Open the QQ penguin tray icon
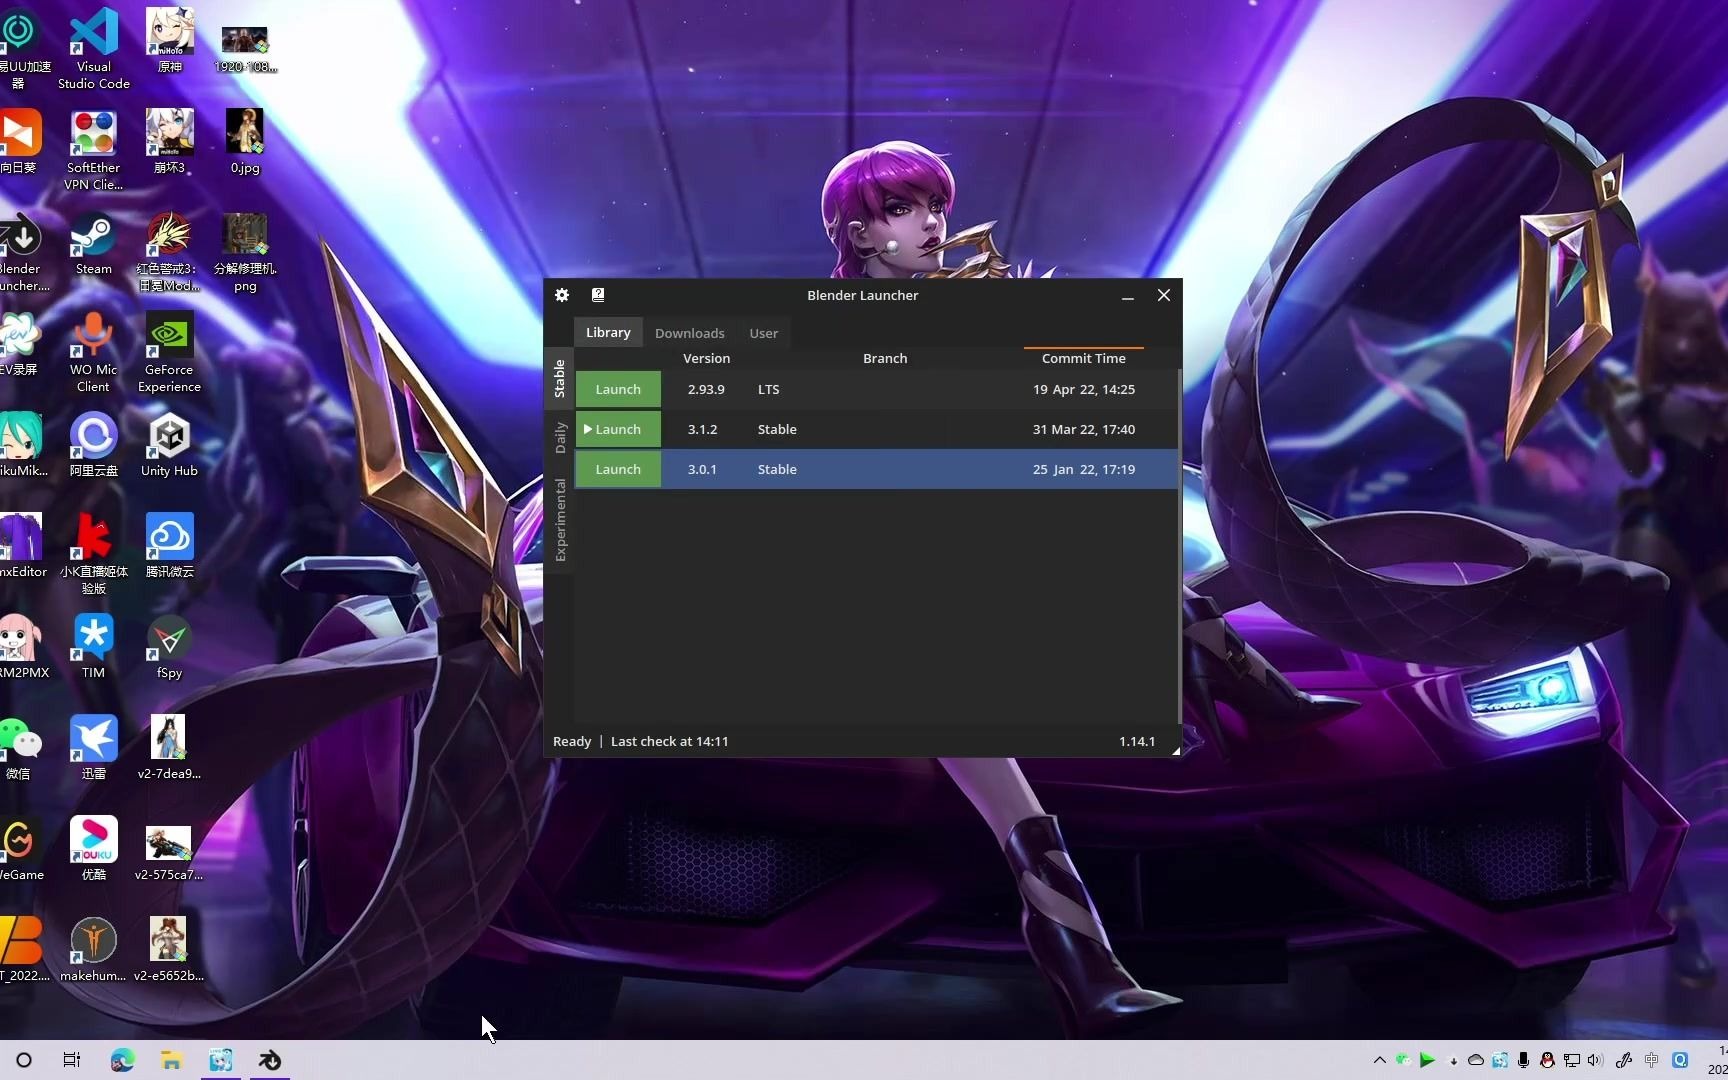1728x1080 pixels. tap(1547, 1060)
